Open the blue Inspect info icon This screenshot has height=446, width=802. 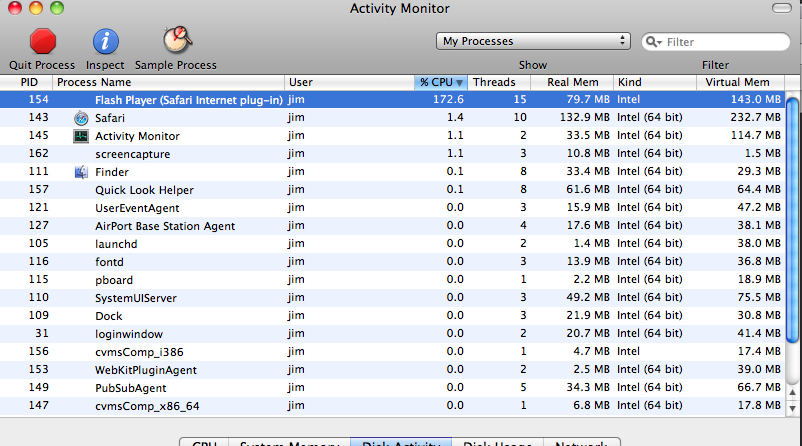(x=105, y=41)
